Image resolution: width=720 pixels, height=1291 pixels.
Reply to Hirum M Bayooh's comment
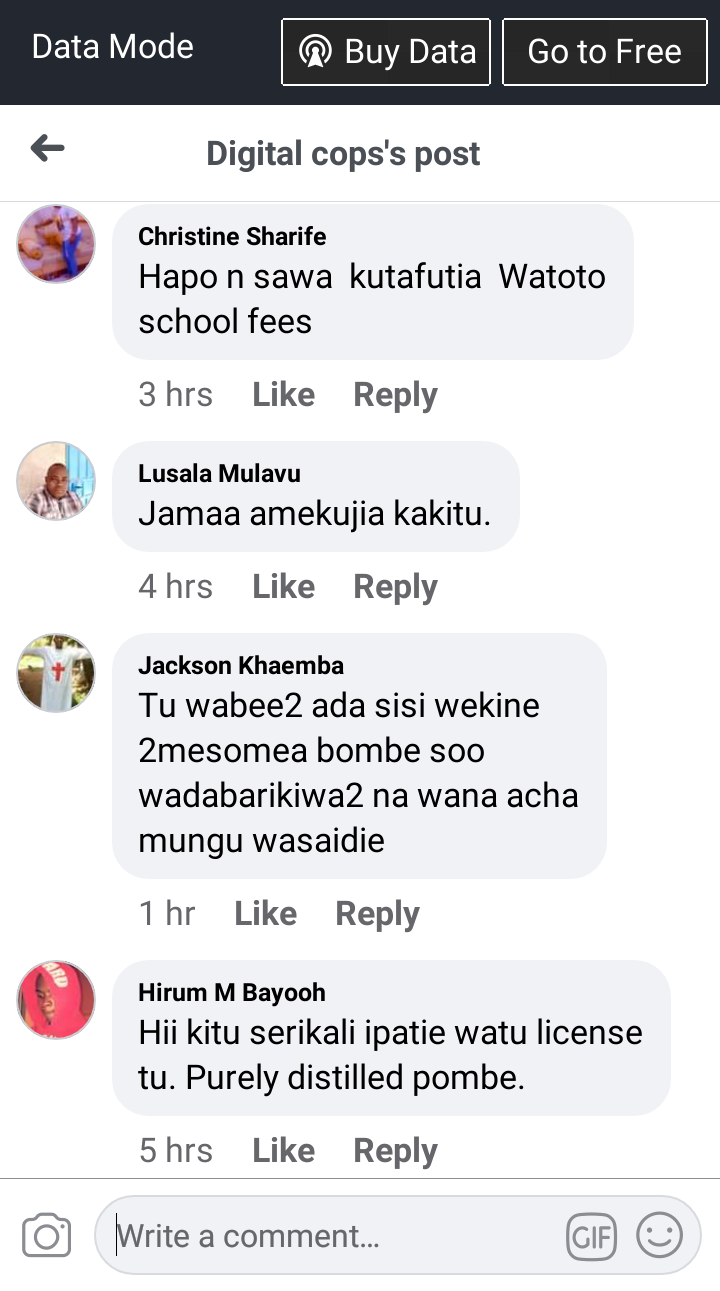point(396,1151)
